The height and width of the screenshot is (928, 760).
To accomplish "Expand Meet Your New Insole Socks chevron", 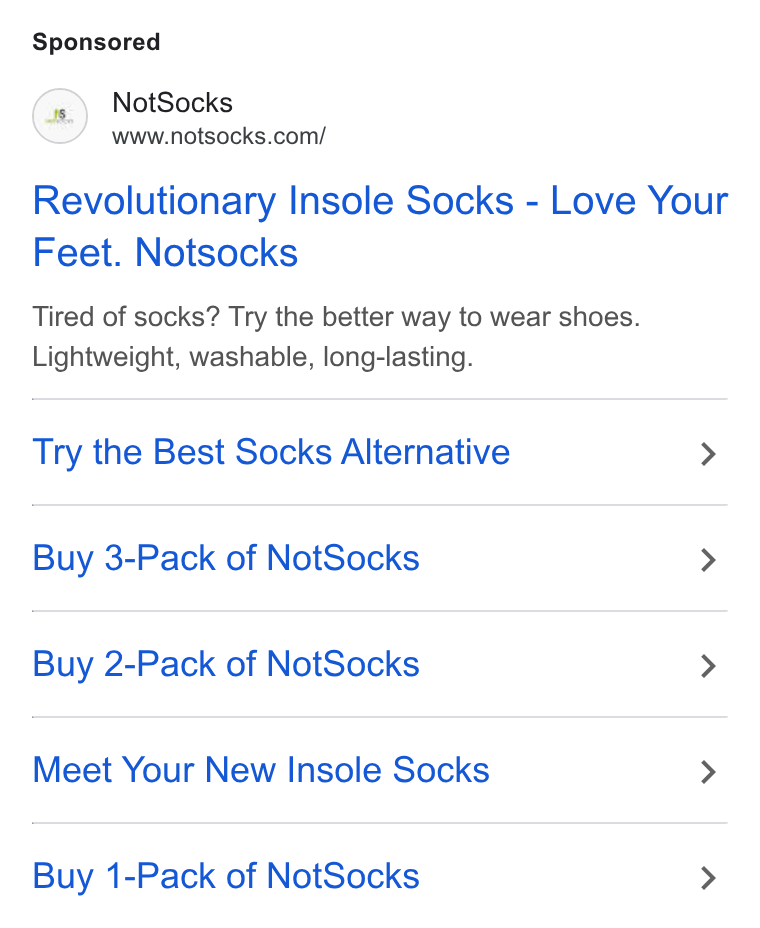I will [x=708, y=771].
